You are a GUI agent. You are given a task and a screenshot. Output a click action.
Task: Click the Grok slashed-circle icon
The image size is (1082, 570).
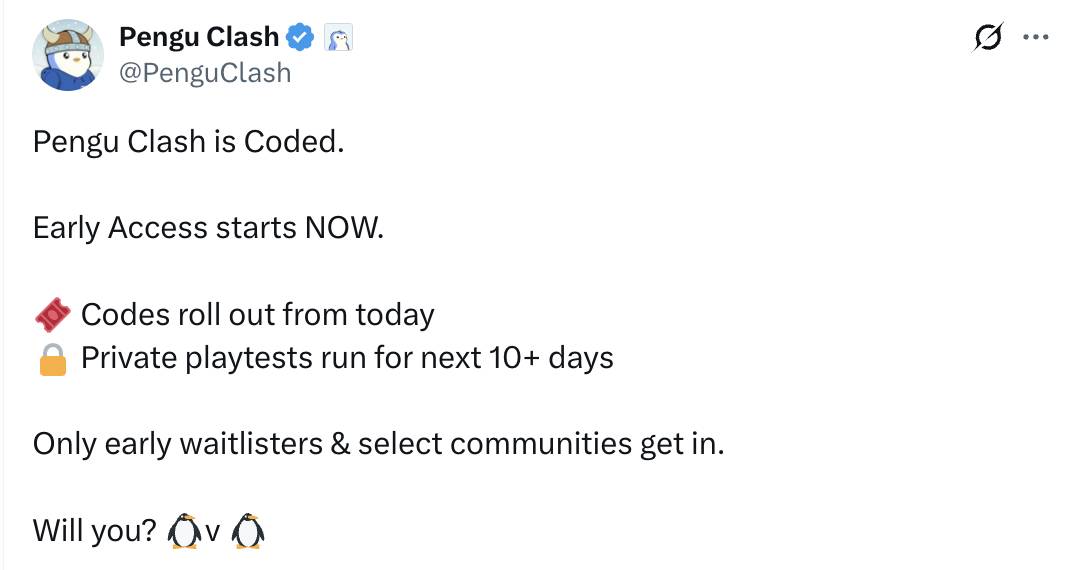987,37
